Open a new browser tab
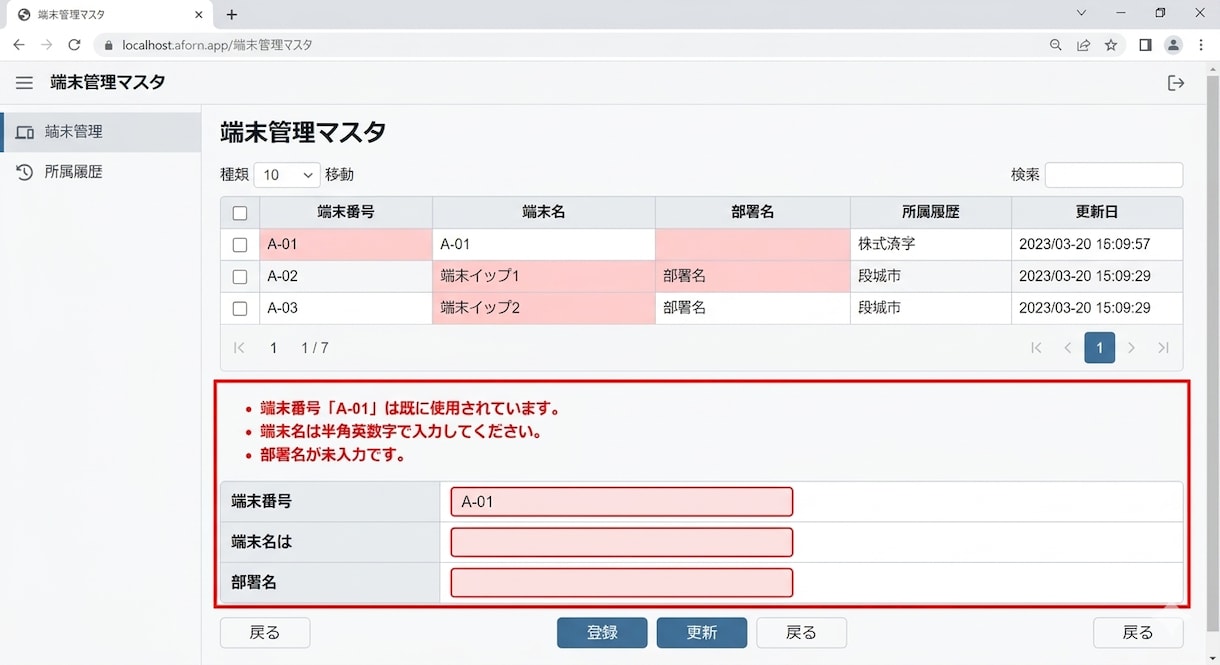 (232, 15)
